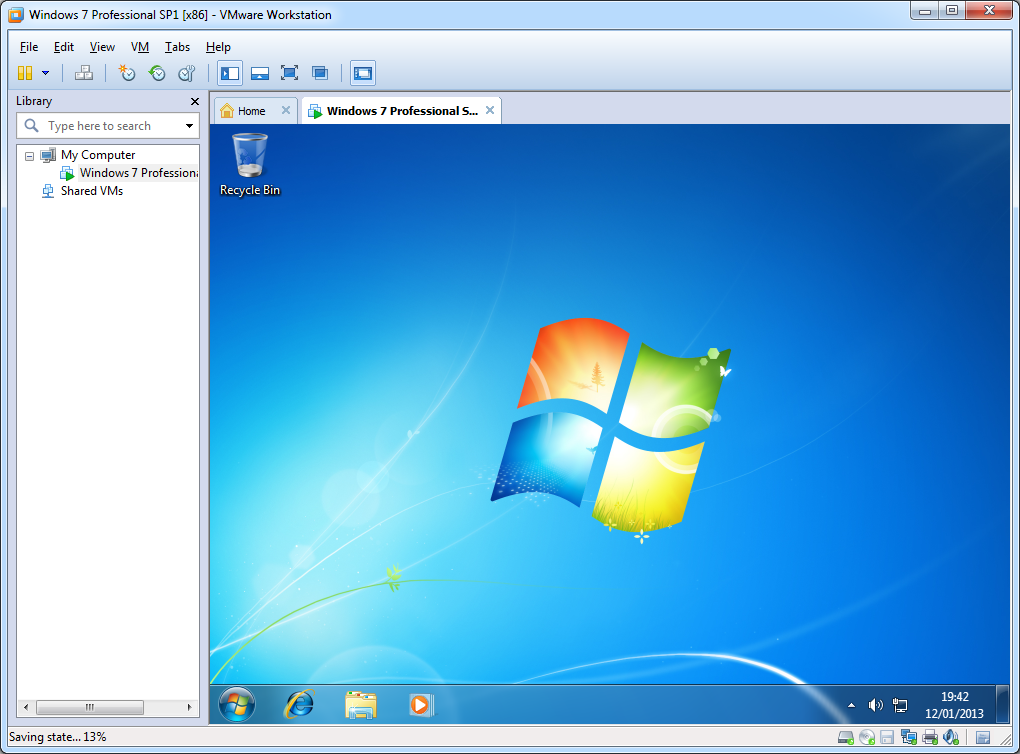
Task: Collapse the My Computer tree node
Action: click(x=29, y=156)
